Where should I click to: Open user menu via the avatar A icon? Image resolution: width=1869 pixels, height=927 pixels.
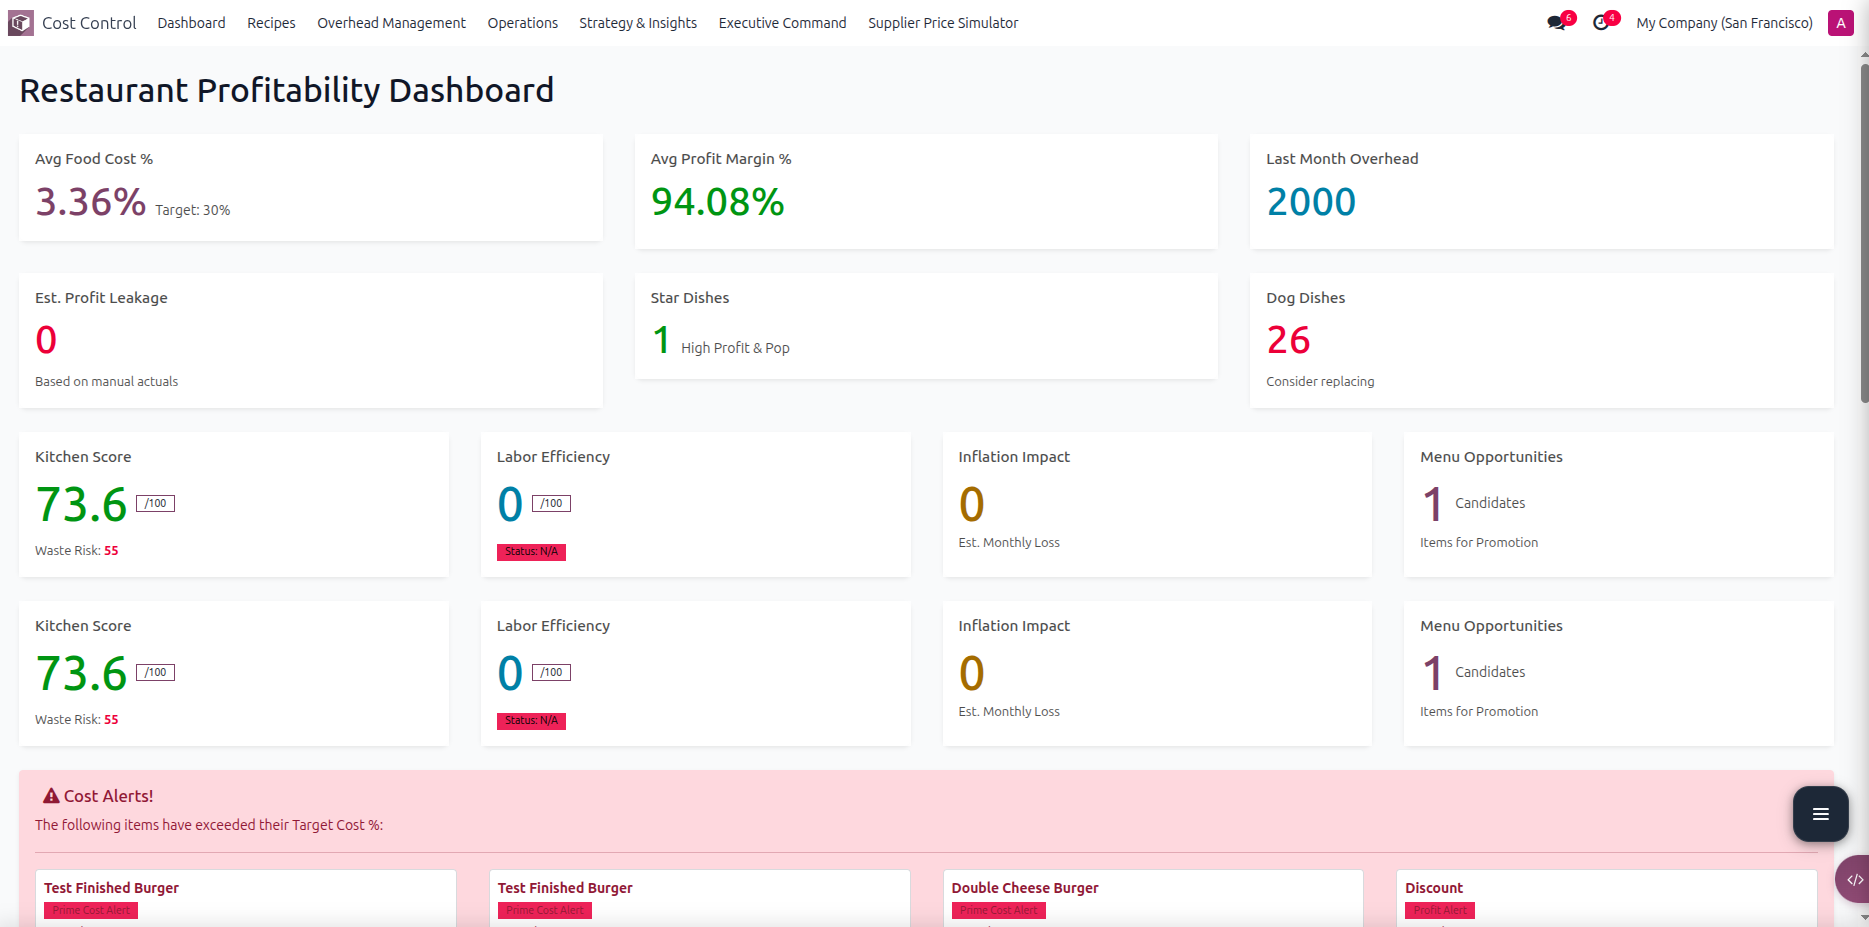tap(1841, 22)
